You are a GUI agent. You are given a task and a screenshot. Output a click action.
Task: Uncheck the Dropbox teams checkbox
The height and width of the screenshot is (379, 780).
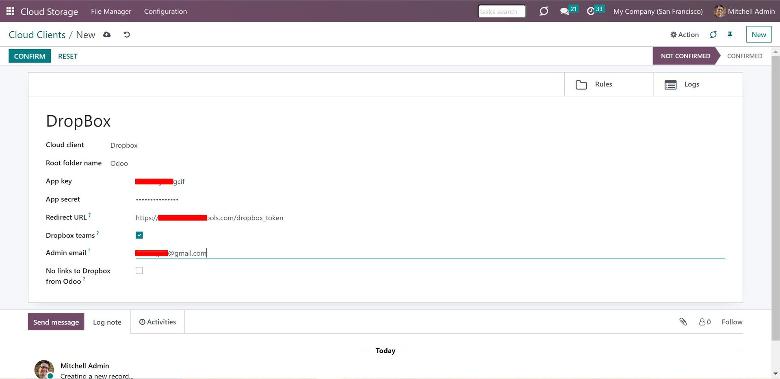(139, 235)
